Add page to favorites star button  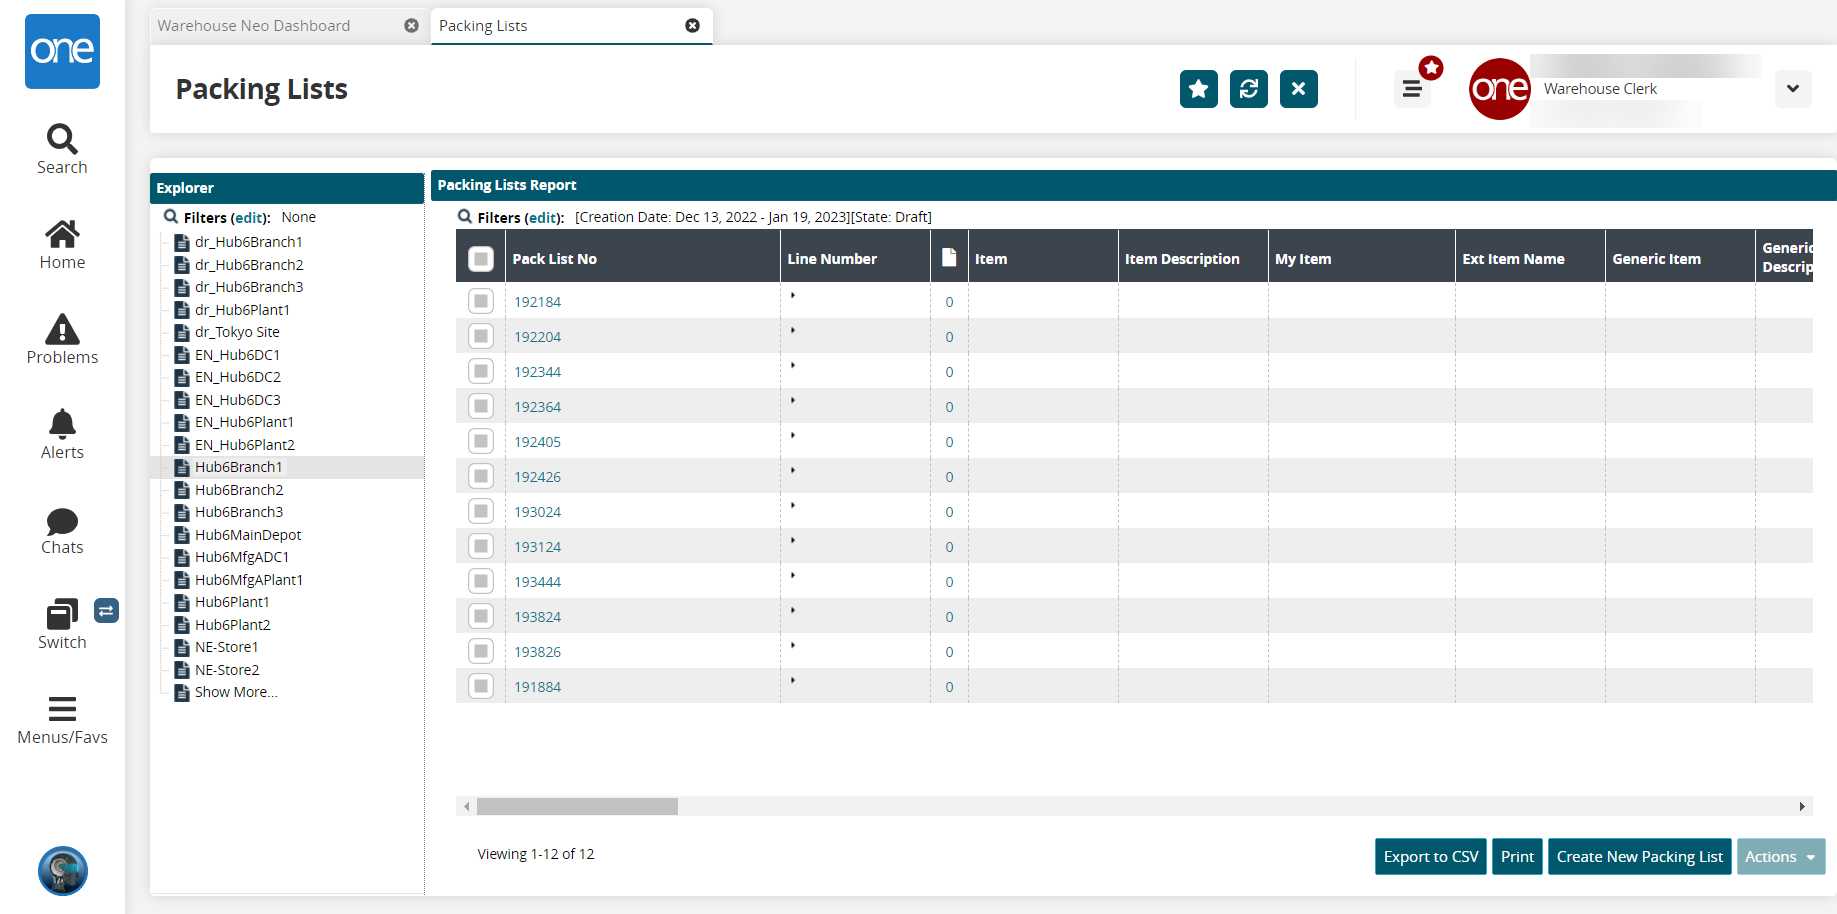click(1198, 89)
